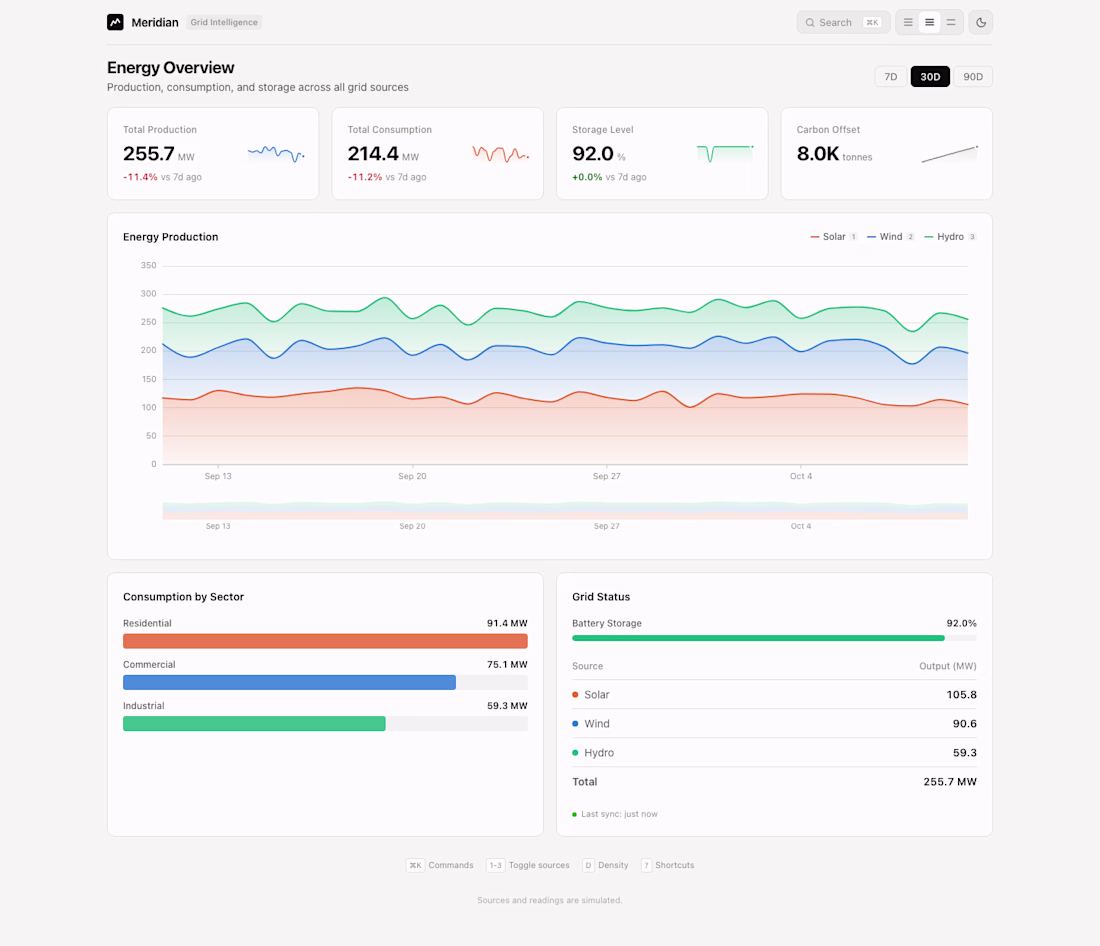Click the Battery Storage progress bar
The image size is (1100, 946).
pyautogui.click(x=774, y=638)
